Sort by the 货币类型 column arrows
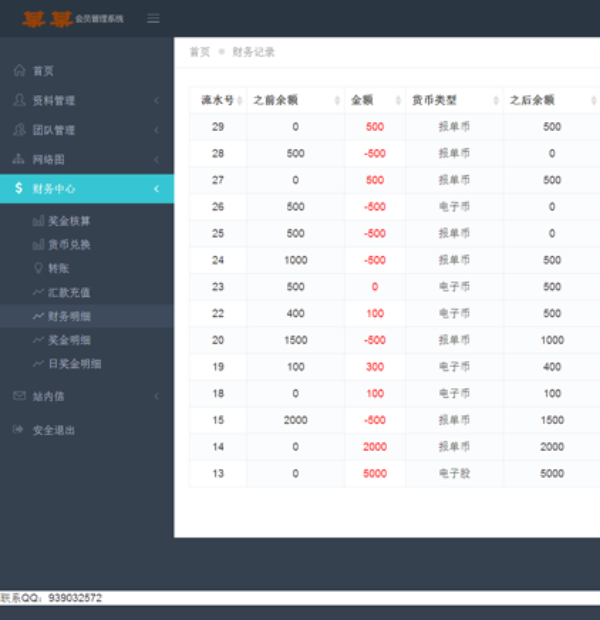 point(496,100)
